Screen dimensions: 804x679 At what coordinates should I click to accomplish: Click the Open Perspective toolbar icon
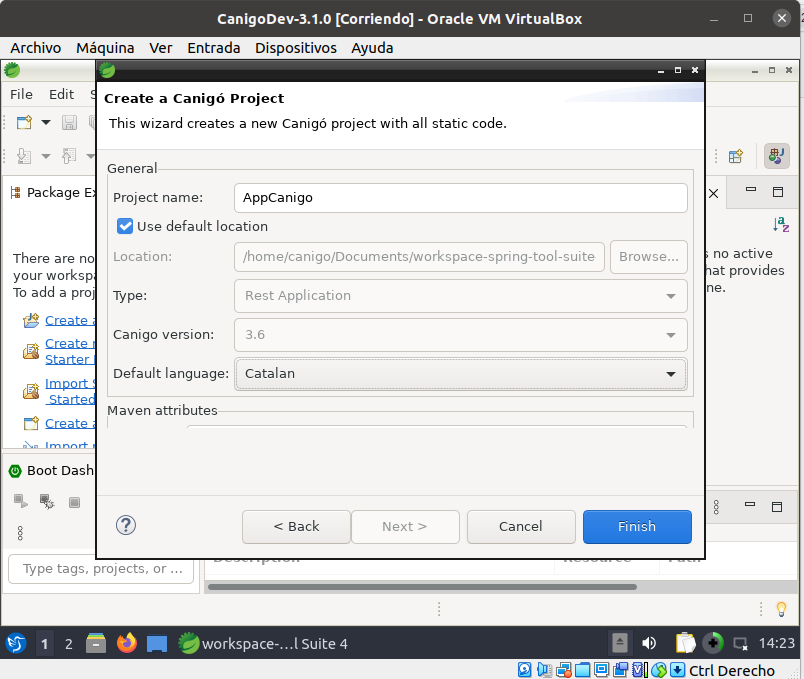point(736,156)
